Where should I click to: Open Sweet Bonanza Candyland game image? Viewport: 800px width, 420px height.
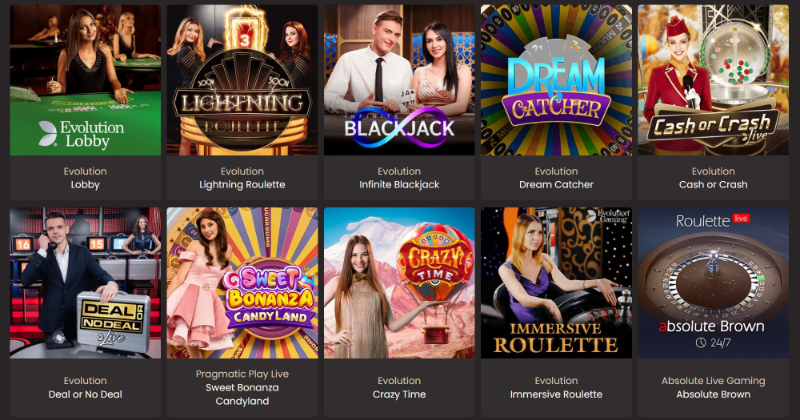pos(242,283)
